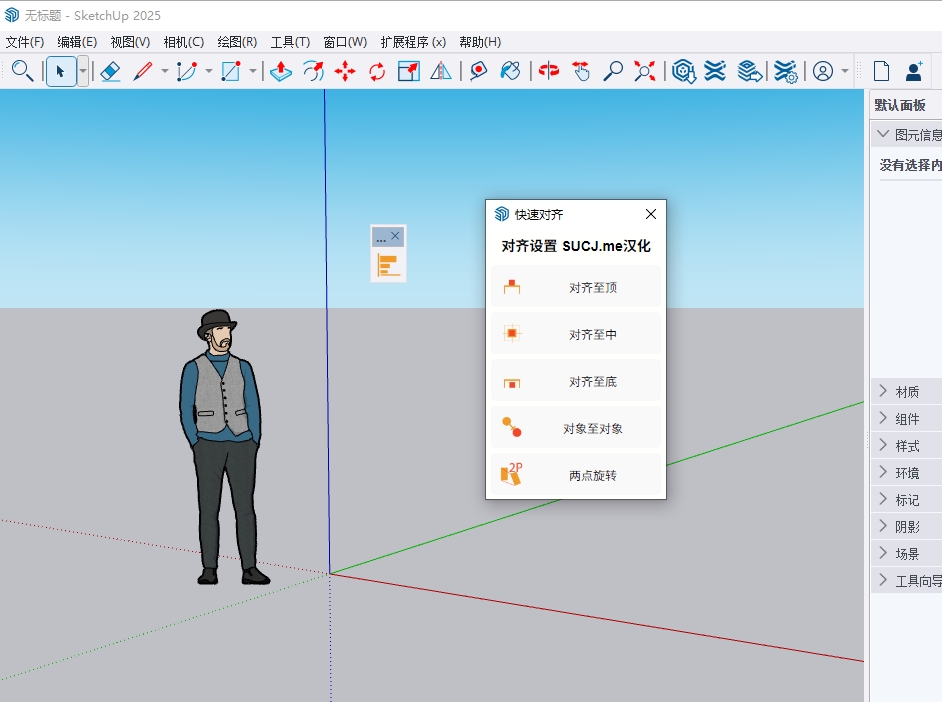The height and width of the screenshot is (702, 942).
Task: Open the 窗口(W) menu
Action: tap(345, 42)
